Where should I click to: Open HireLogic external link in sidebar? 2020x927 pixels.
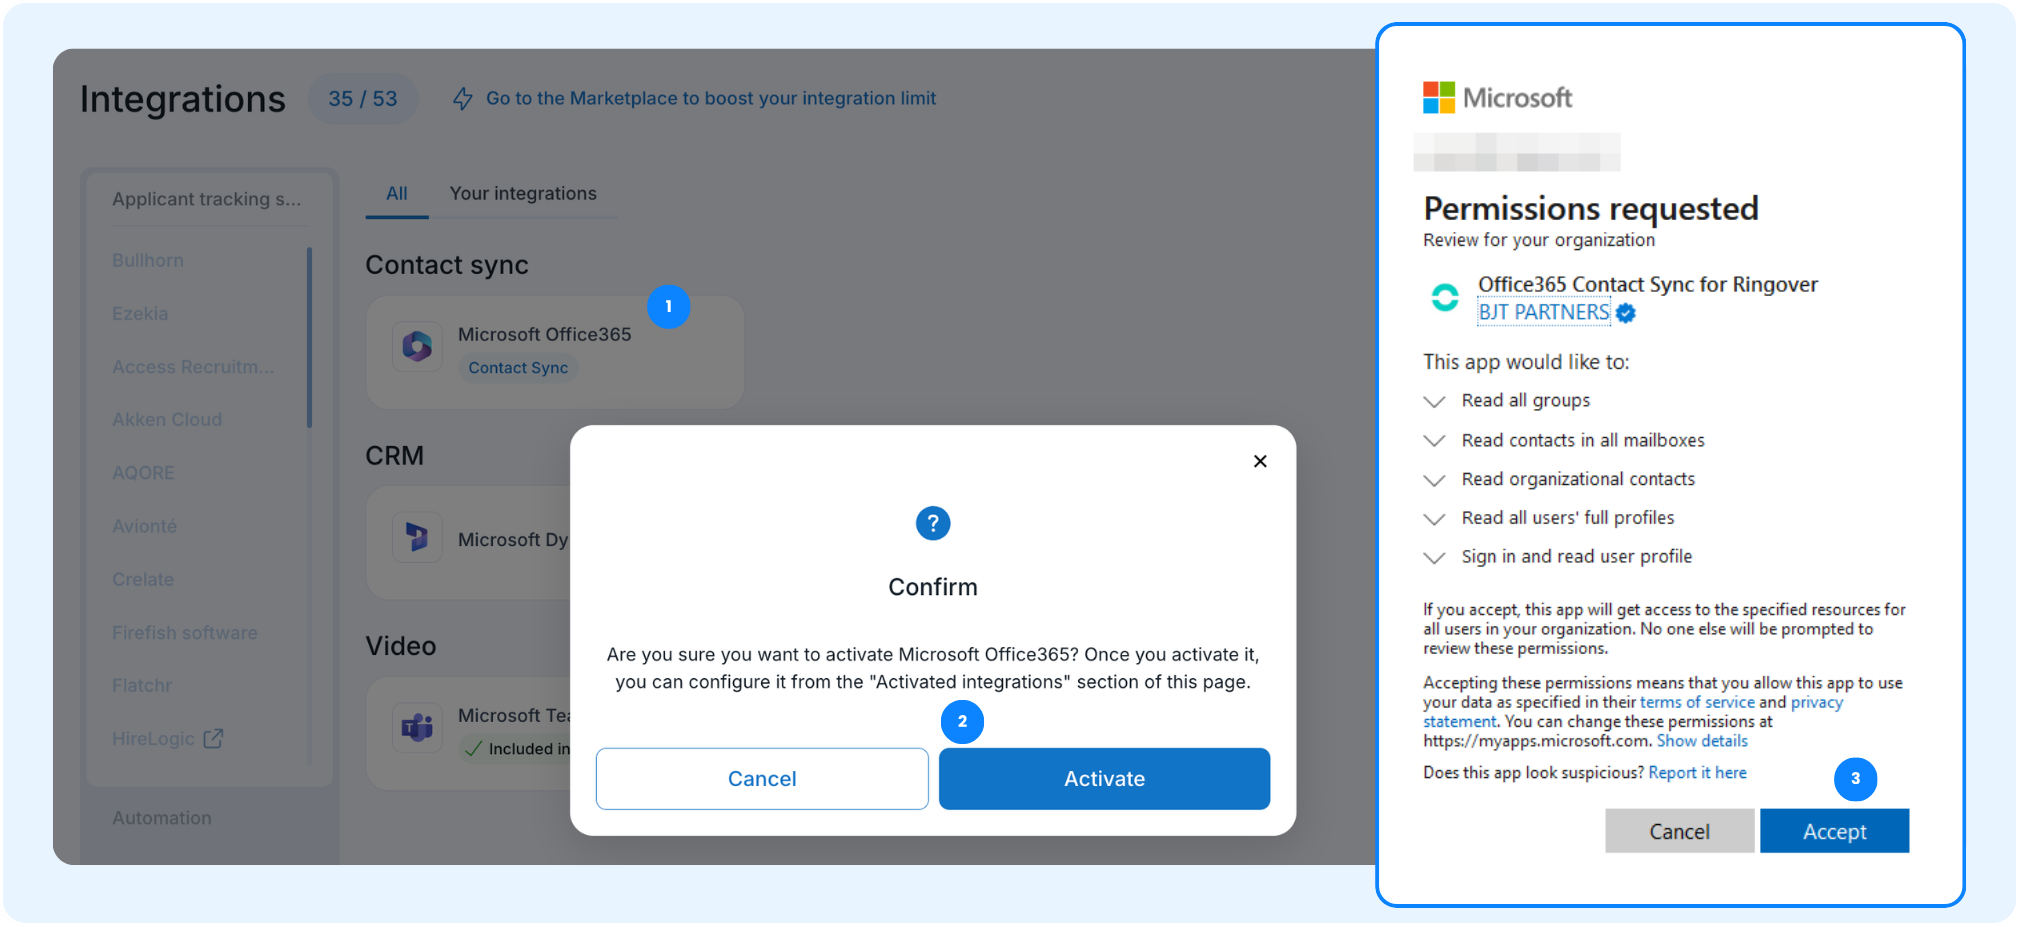pos(153,739)
